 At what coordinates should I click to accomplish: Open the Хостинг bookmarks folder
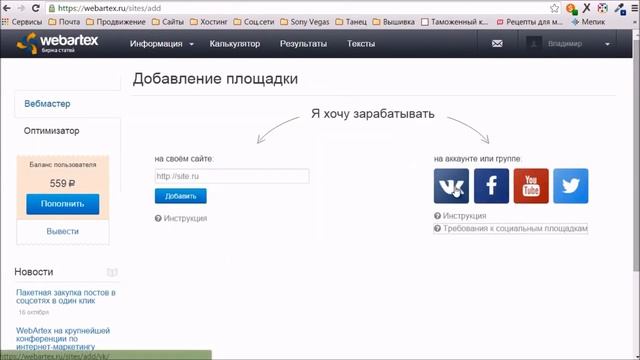pos(209,22)
